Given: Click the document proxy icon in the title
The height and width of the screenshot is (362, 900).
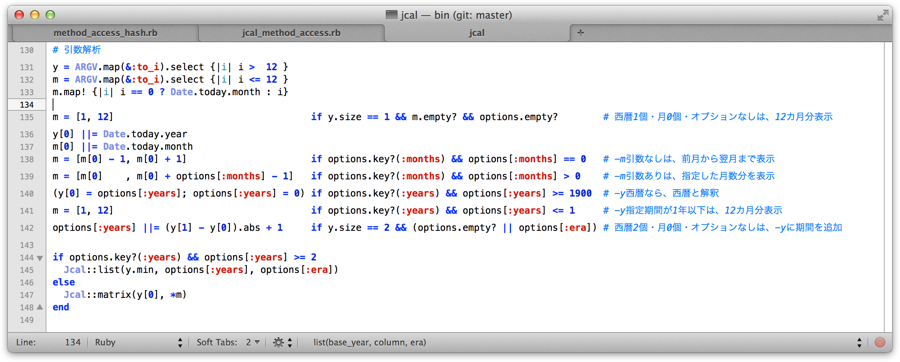Looking at the screenshot, I should click(392, 15).
